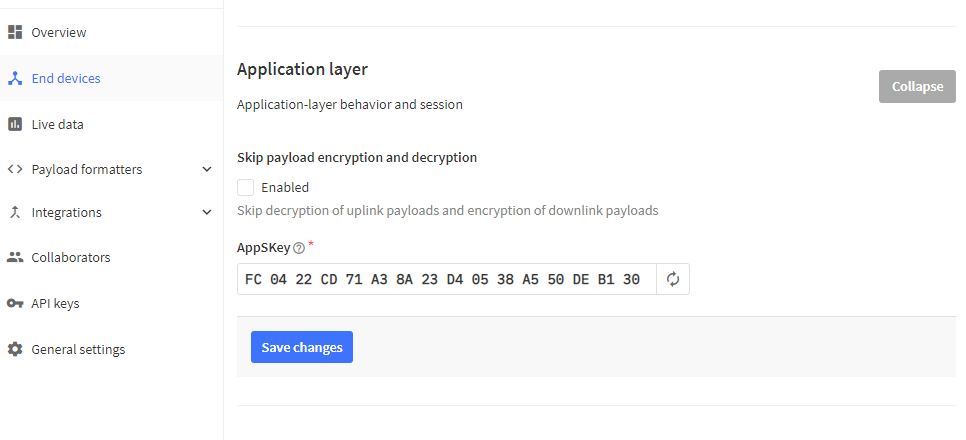Open the Live data menu item
Image resolution: width=966 pixels, height=440 pixels.
[x=57, y=124]
